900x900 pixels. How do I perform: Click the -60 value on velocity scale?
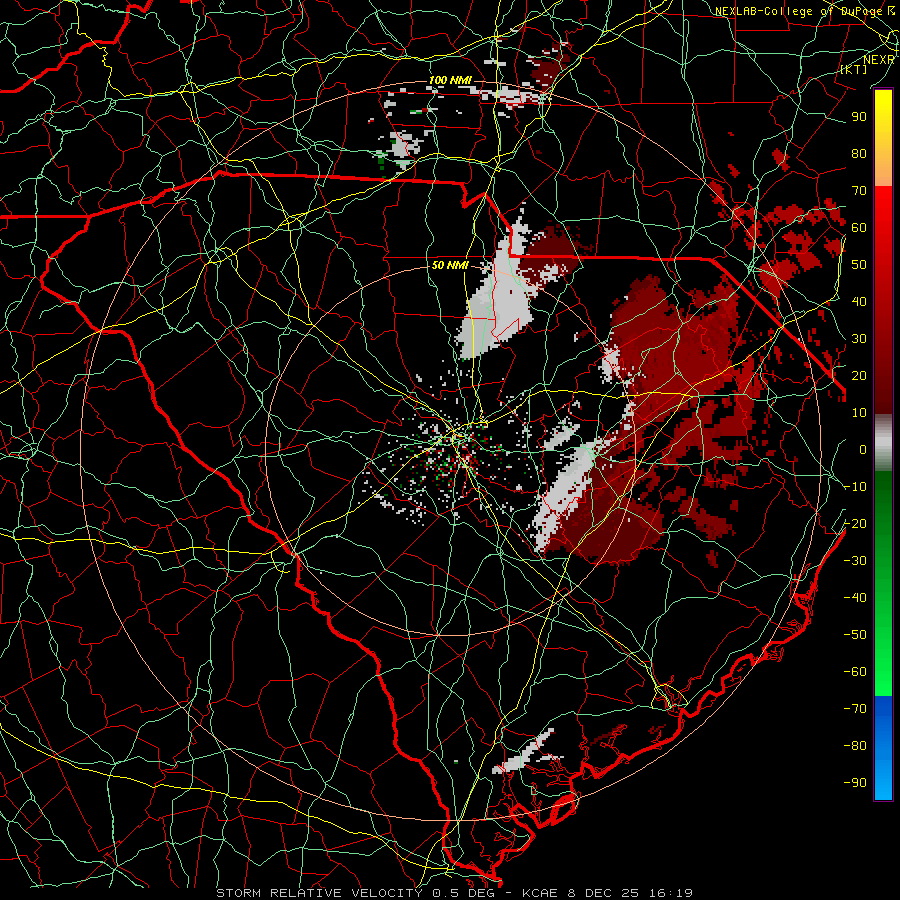point(855,672)
